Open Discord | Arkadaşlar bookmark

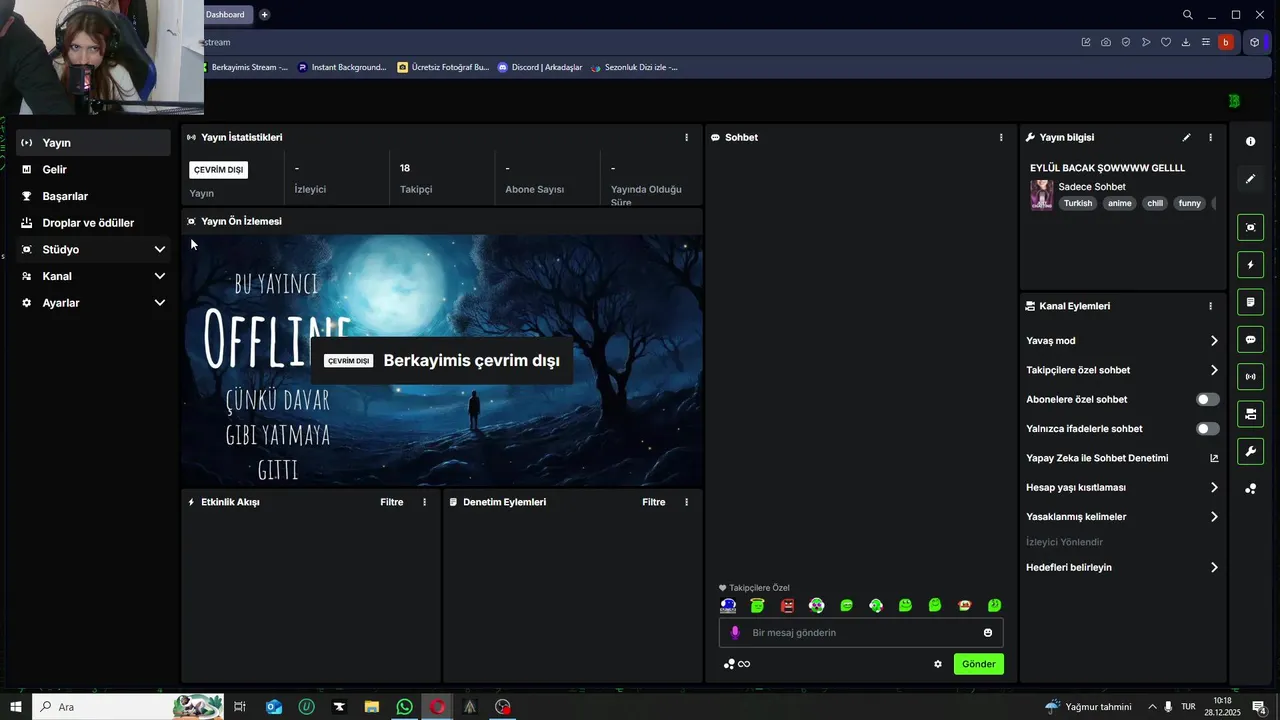coord(540,67)
